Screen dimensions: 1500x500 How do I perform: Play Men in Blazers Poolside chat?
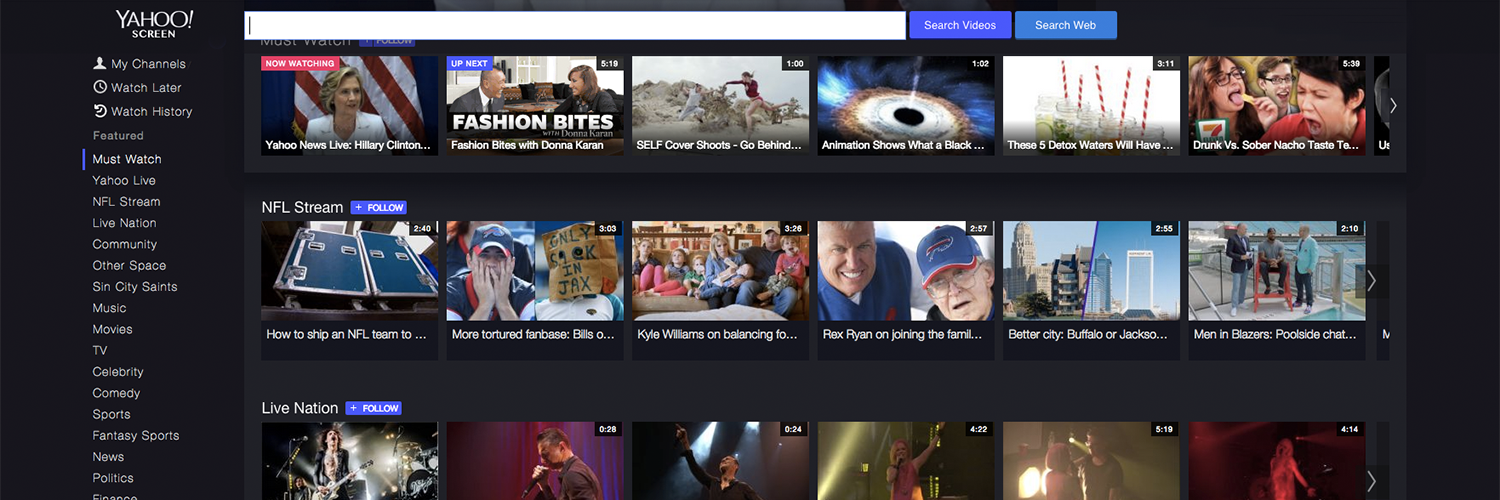pos(1277,290)
